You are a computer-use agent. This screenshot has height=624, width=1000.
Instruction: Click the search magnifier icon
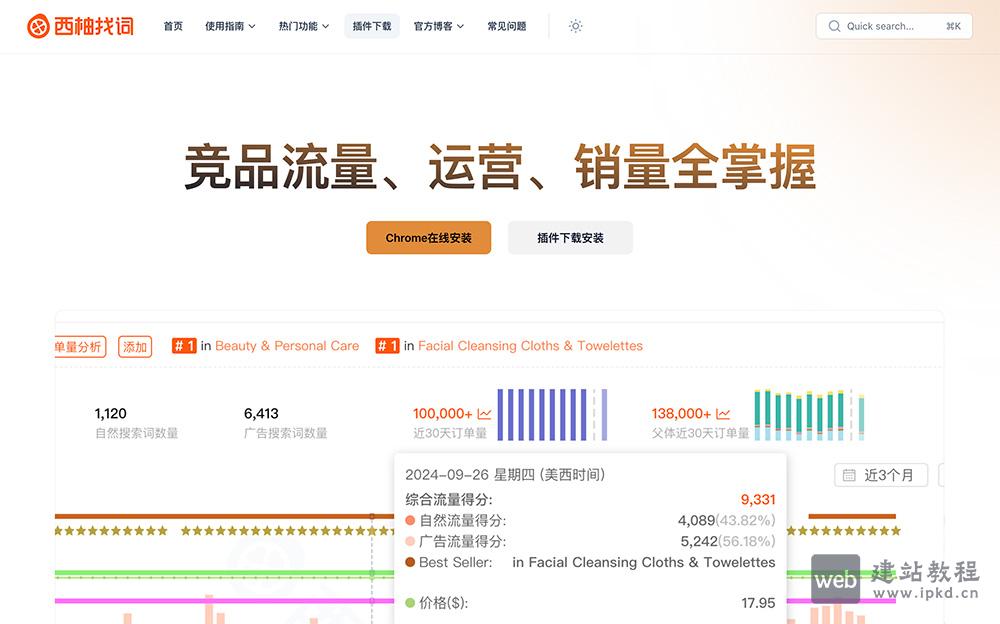coord(834,26)
